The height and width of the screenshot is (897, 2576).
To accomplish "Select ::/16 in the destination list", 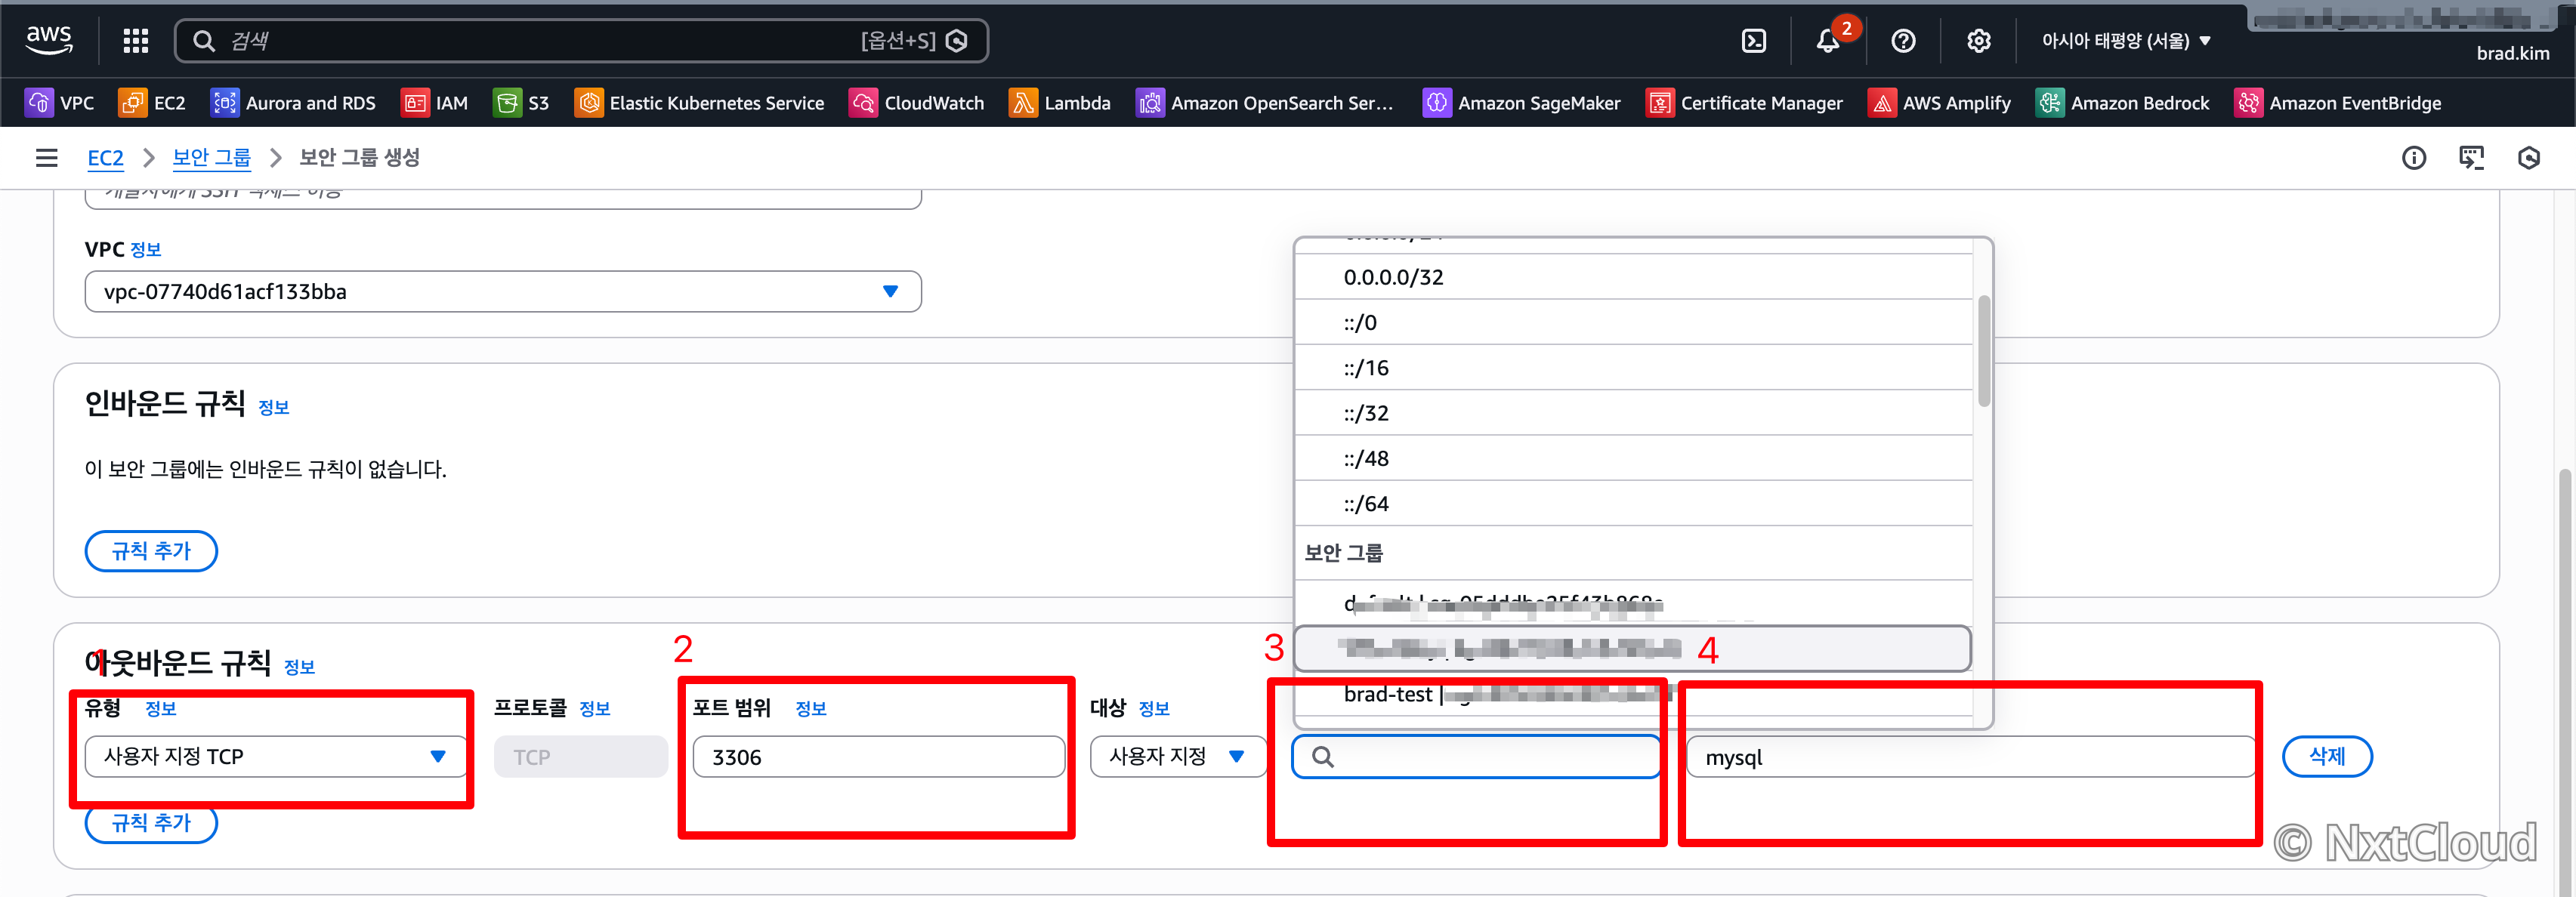I will 1633,368.
